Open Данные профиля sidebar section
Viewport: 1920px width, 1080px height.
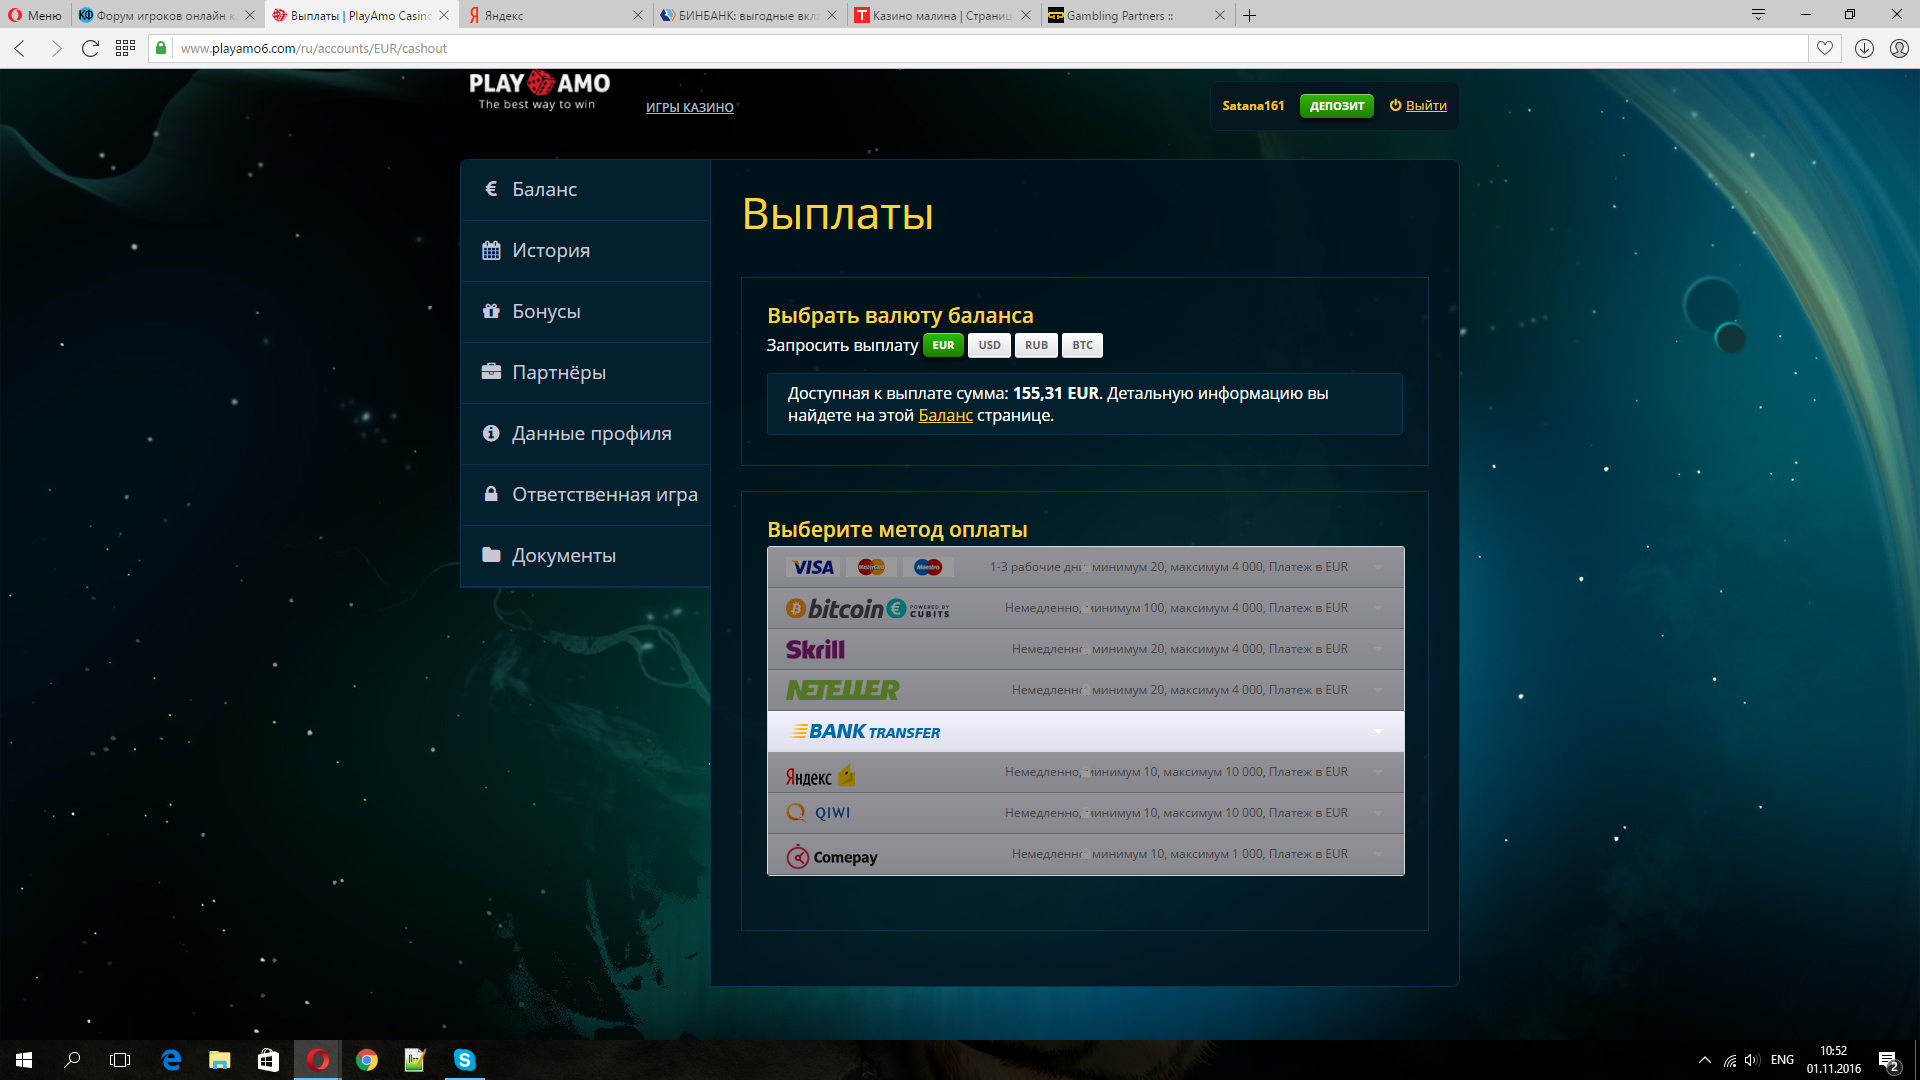[585, 434]
